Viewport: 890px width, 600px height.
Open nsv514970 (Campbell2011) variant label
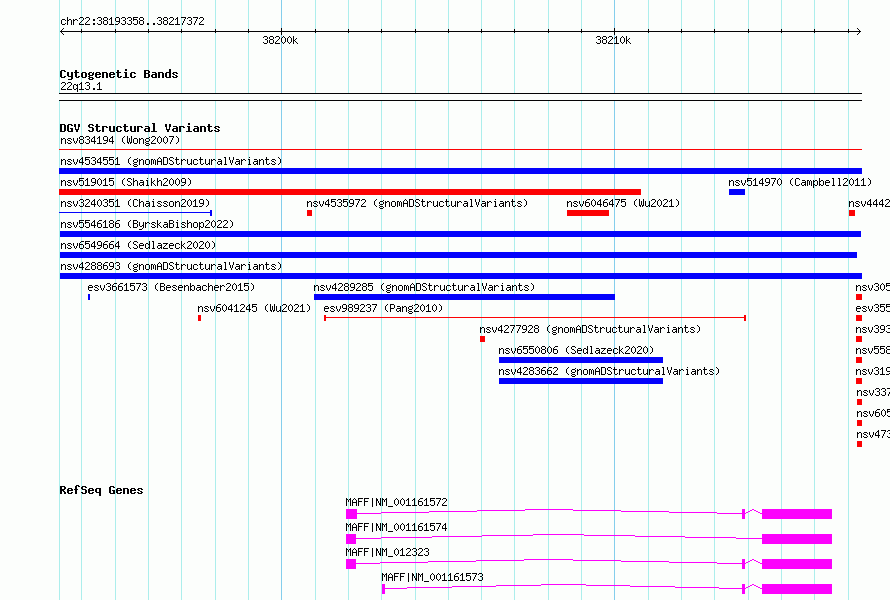[800, 182]
